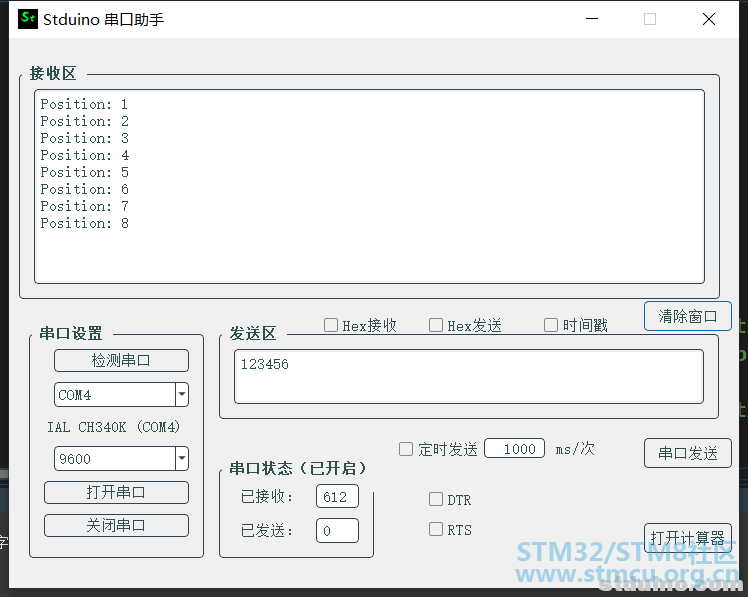Click the 'Position: 4' line

tap(84, 155)
